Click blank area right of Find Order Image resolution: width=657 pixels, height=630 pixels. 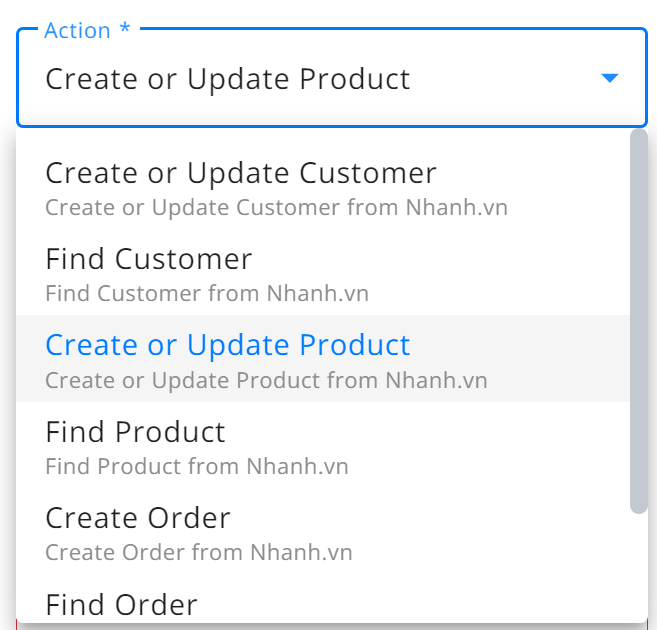411,603
